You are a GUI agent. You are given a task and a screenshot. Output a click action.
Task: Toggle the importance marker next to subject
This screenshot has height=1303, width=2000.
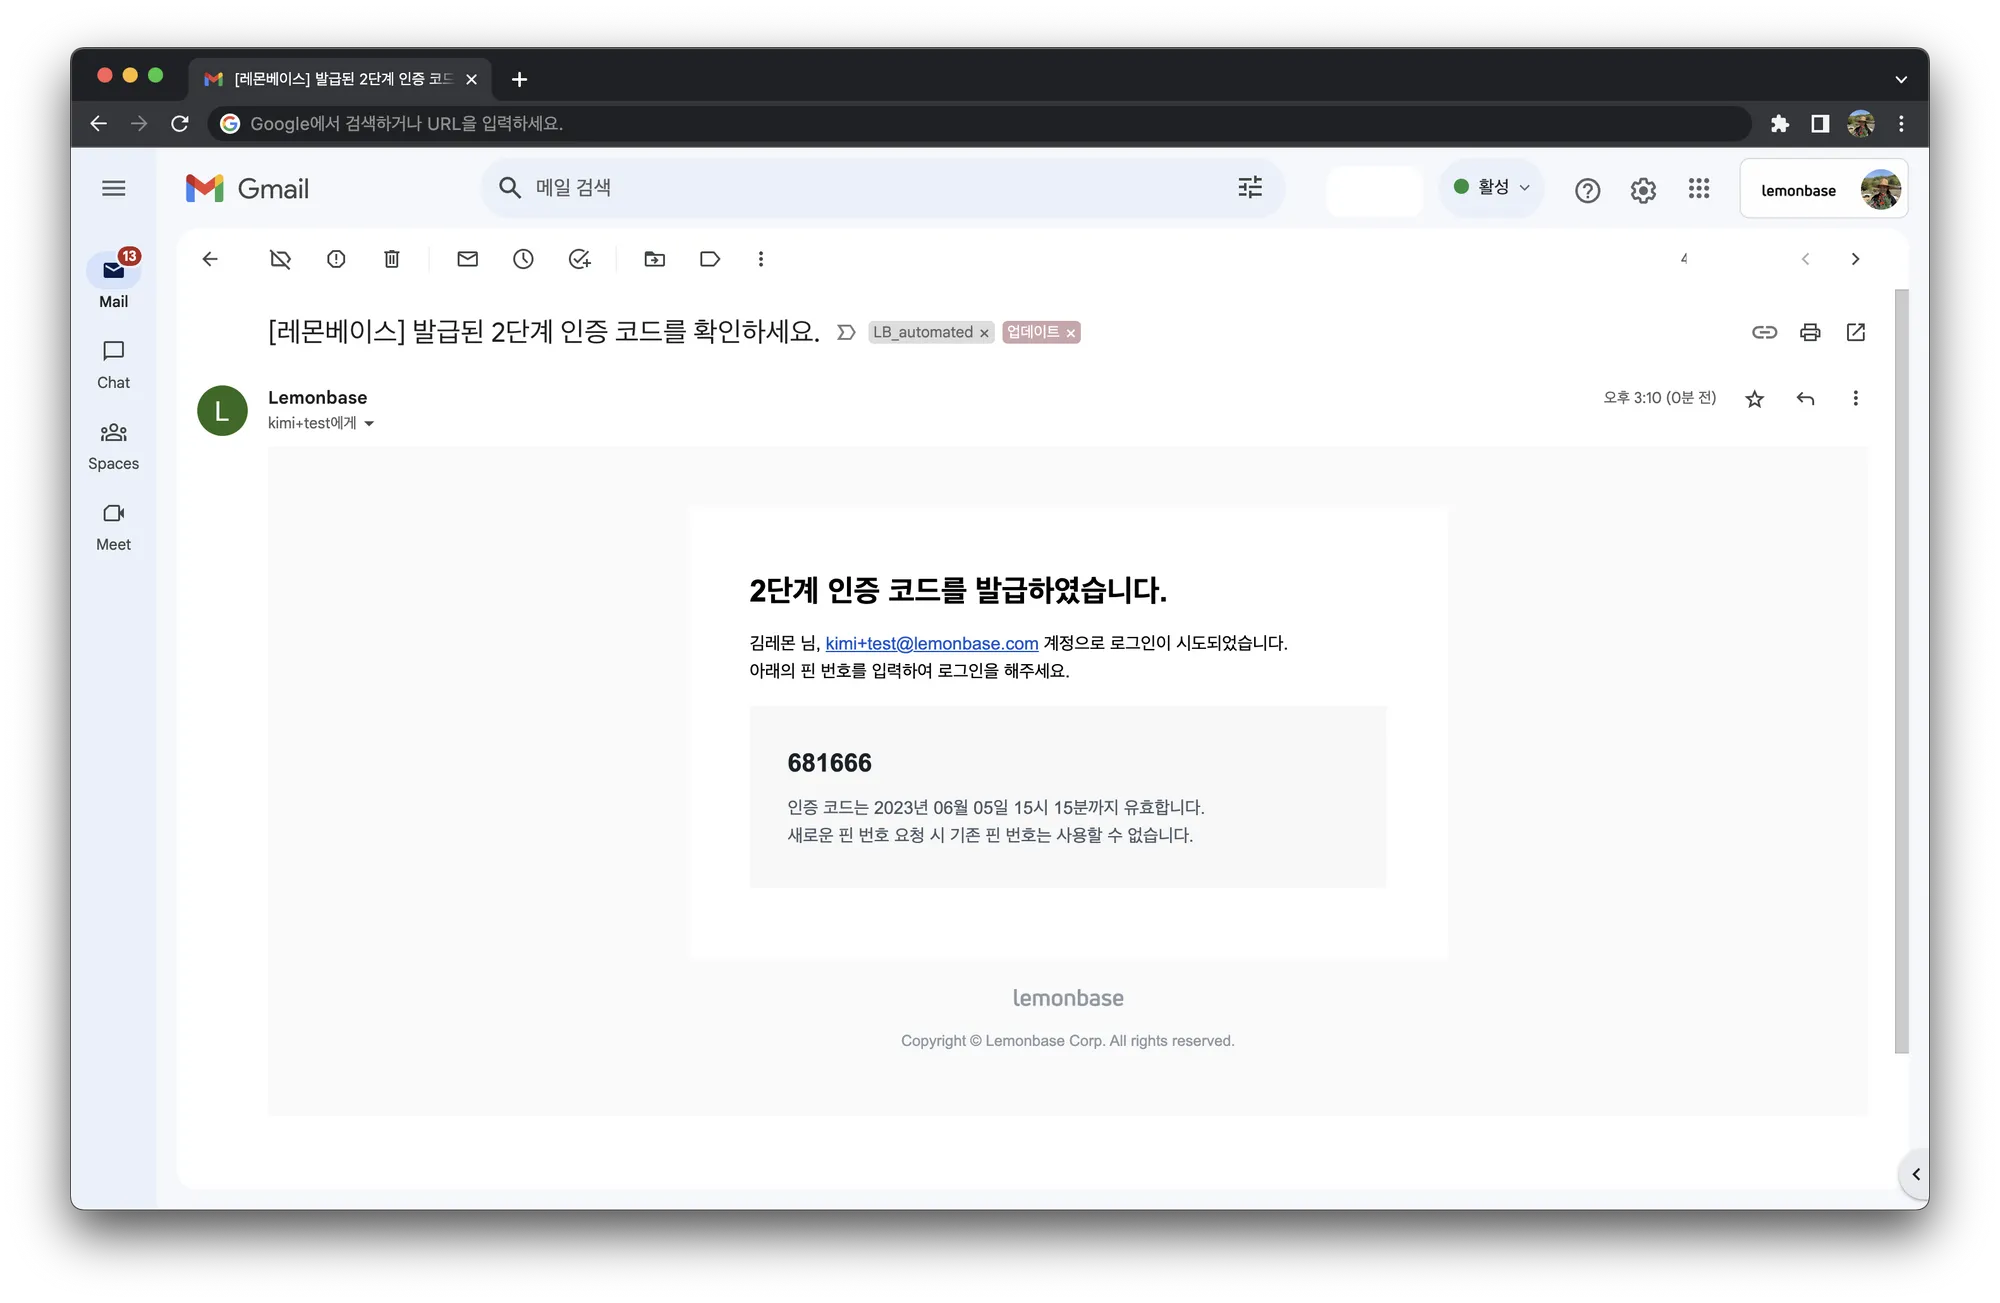click(846, 332)
